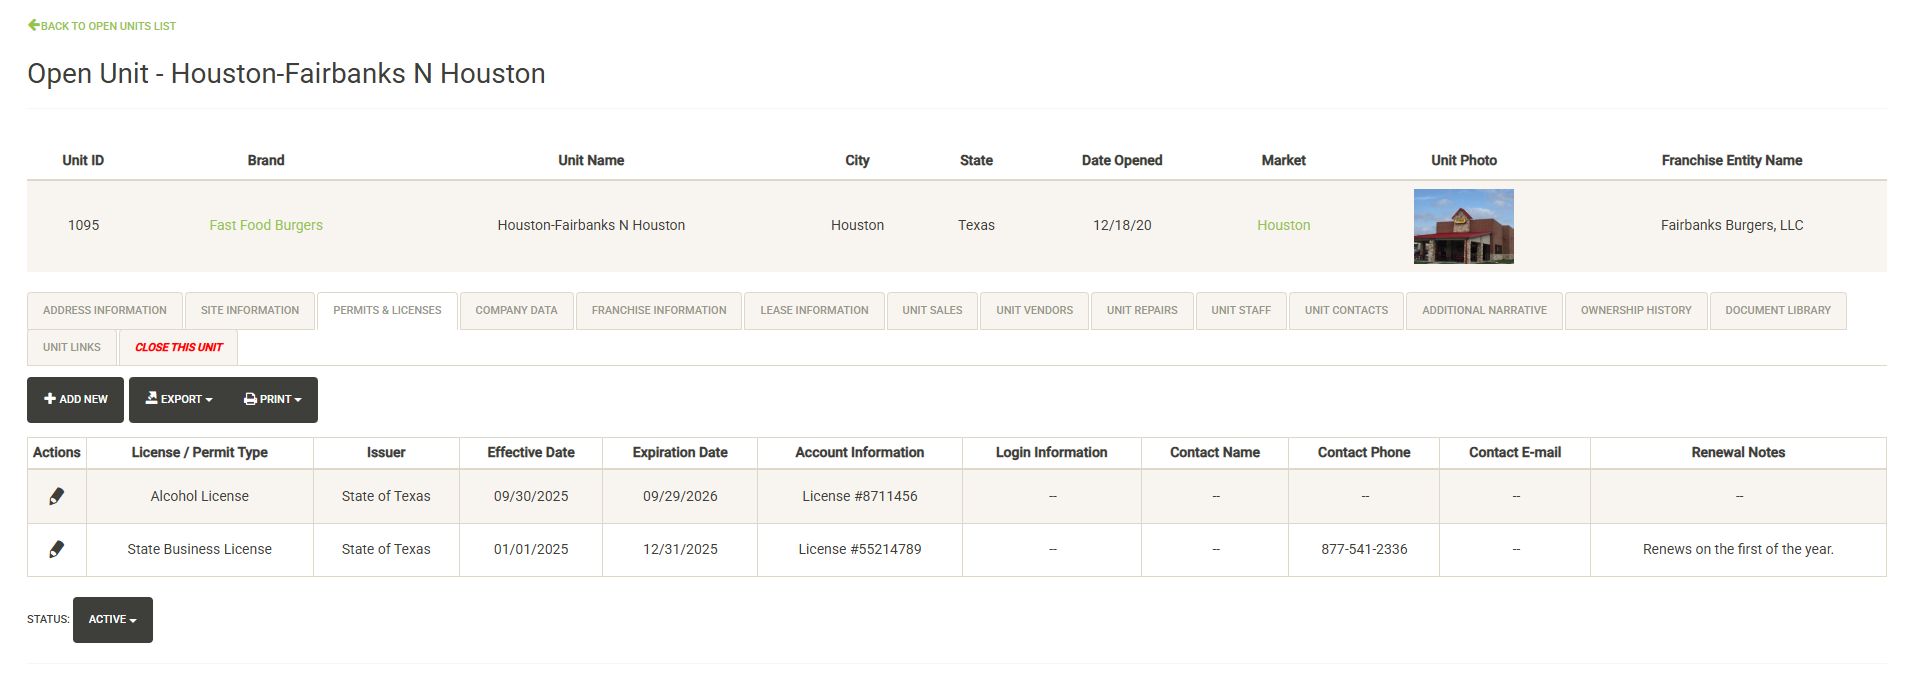
Task: Open the Ownership History tab
Action: pos(1635,310)
